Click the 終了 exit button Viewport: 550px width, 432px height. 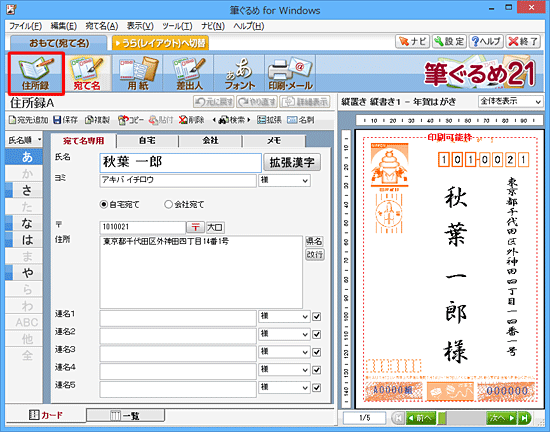coord(523,42)
